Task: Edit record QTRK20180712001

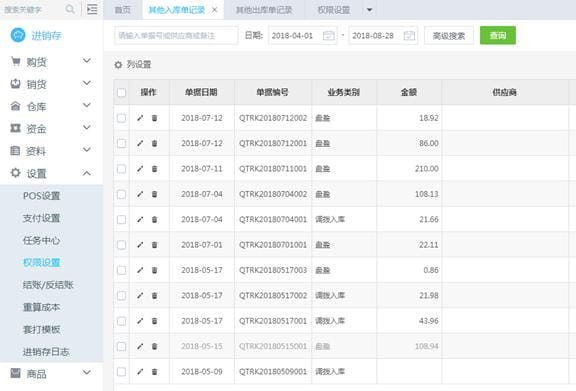Action: [140, 143]
